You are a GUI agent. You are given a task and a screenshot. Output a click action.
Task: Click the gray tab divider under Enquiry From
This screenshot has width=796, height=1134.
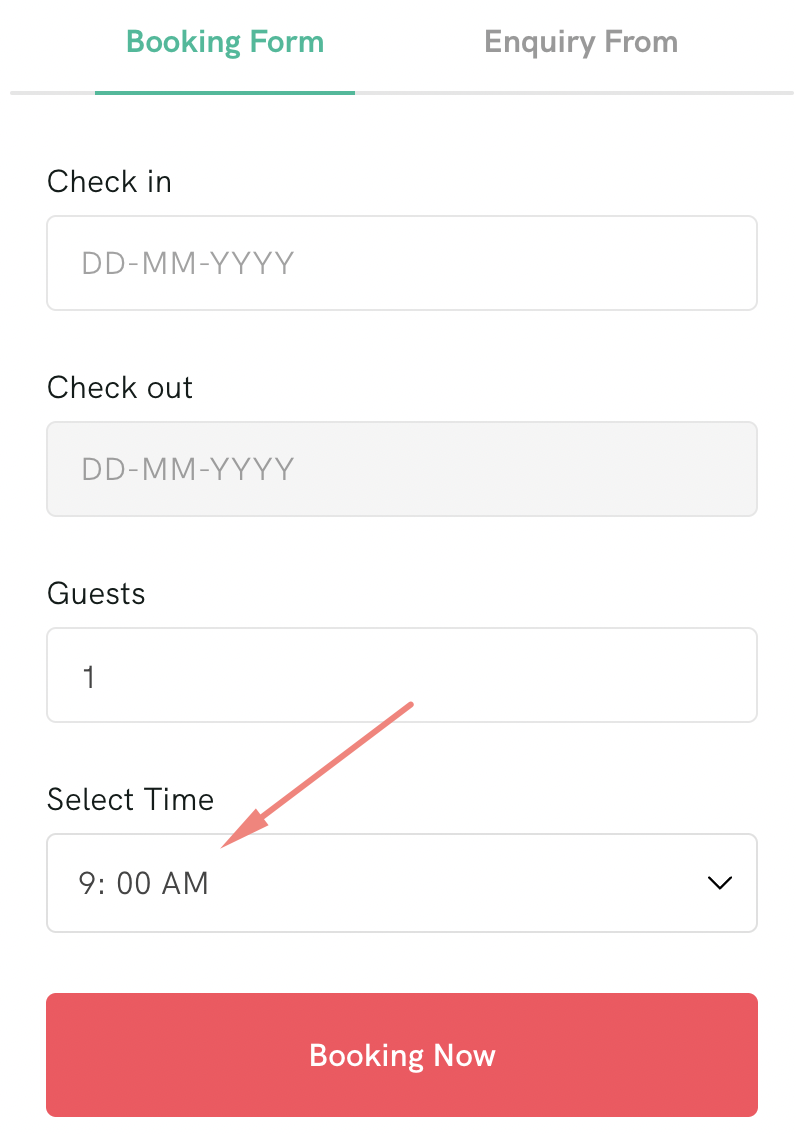tap(575, 93)
